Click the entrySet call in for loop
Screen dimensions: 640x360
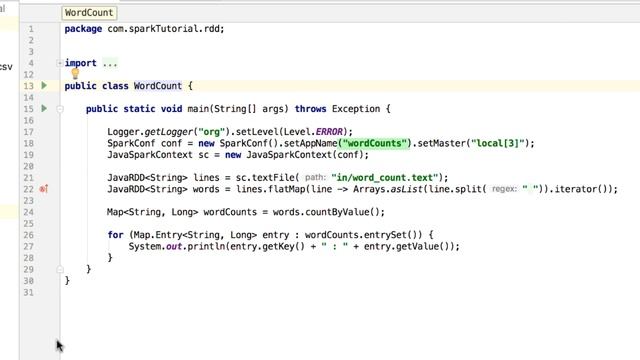pos(390,235)
